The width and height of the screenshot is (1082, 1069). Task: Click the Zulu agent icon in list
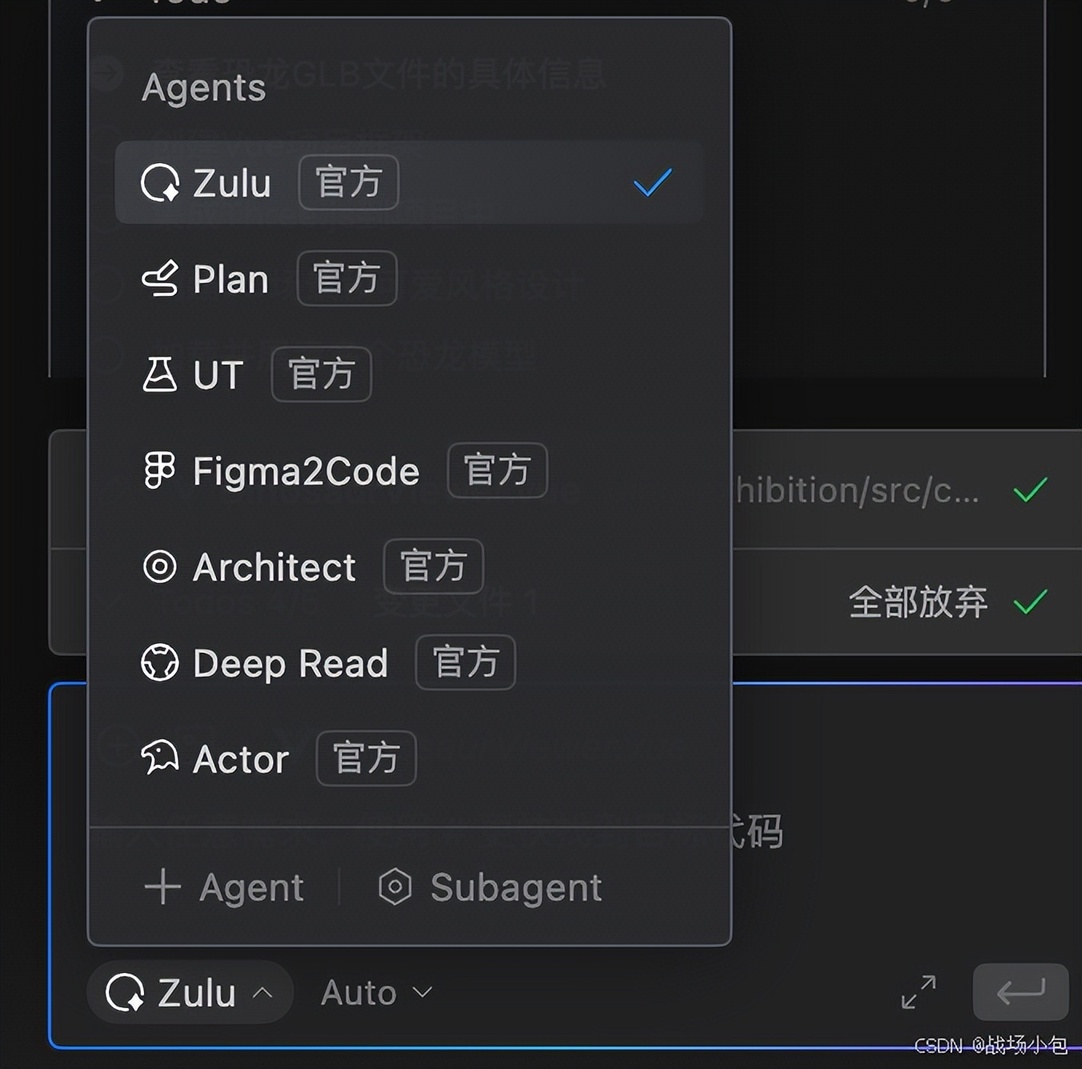coord(160,184)
